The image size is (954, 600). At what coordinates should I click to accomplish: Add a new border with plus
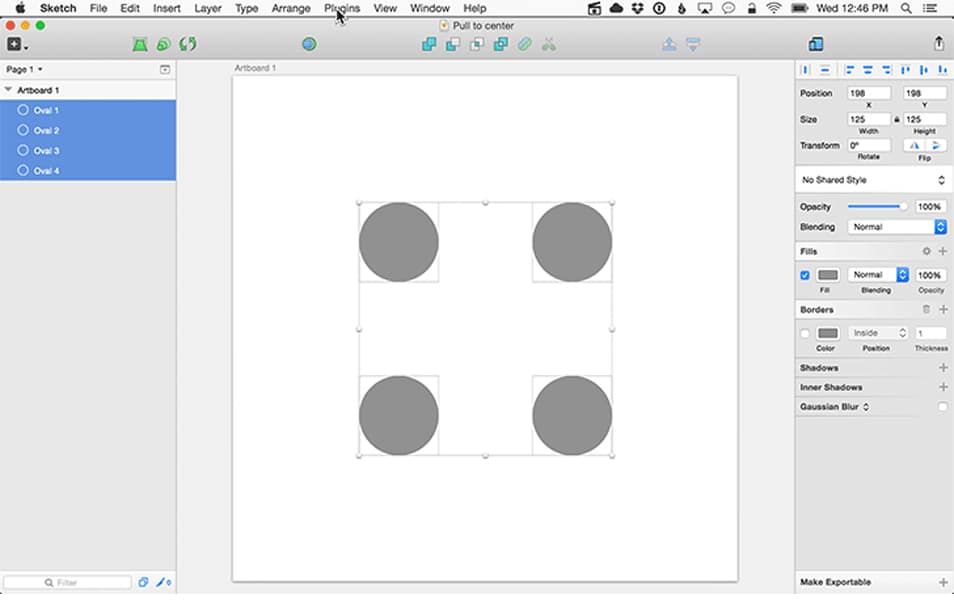coord(942,310)
